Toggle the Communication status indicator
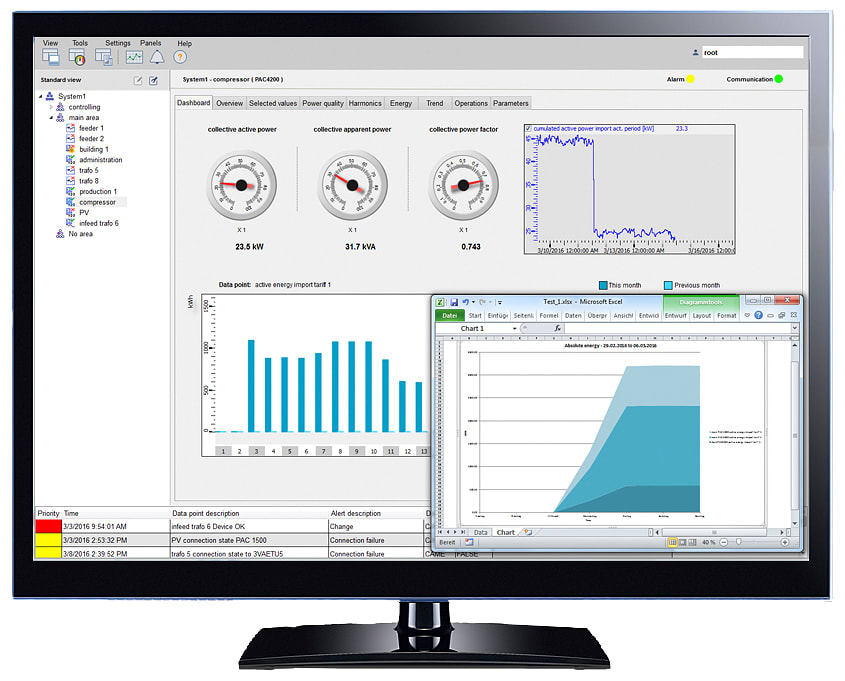This screenshot has height=681, width=845. coord(778,78)
